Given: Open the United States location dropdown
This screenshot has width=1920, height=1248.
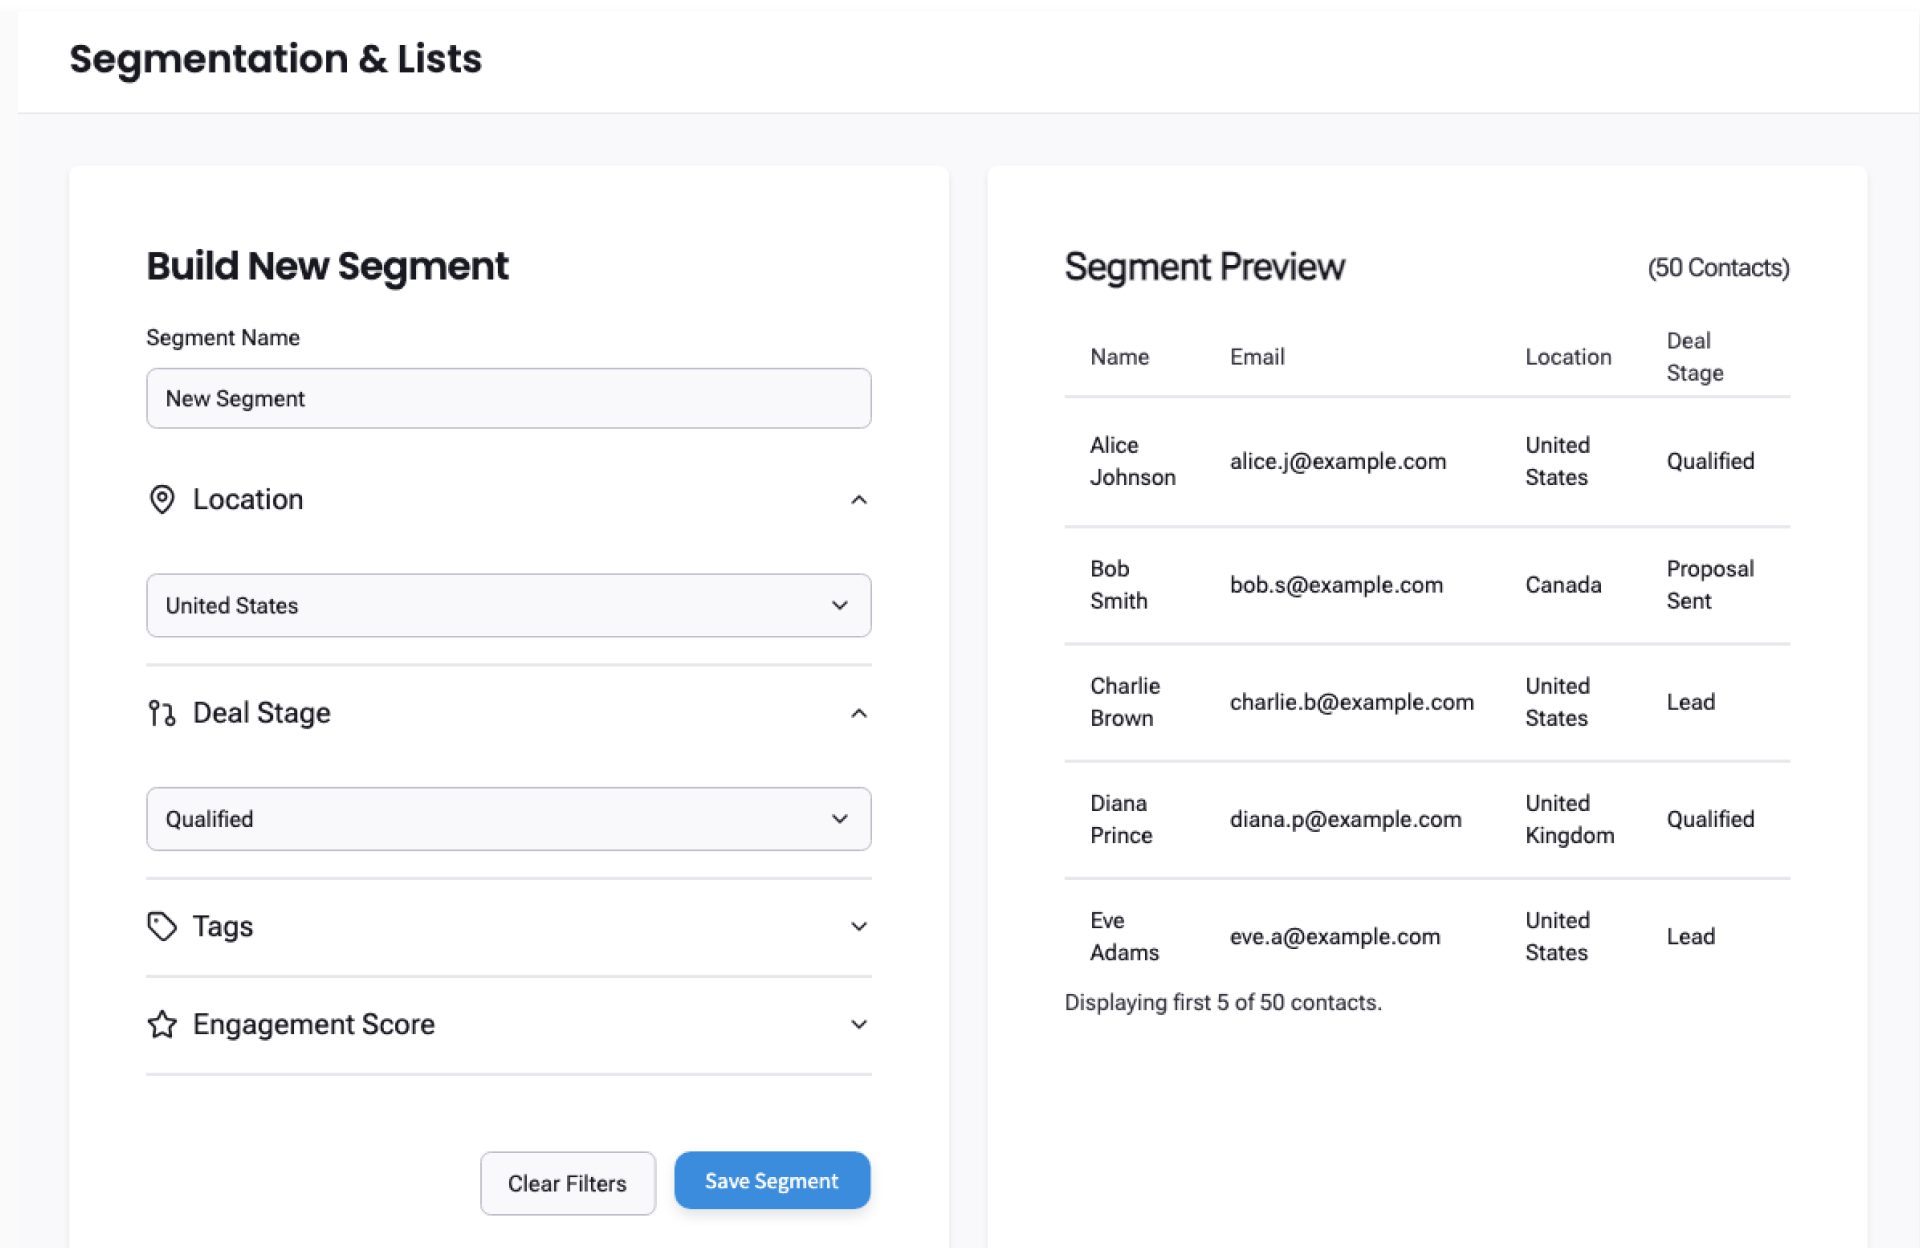Looking at the screenshot, I should (x=508, y=605).
